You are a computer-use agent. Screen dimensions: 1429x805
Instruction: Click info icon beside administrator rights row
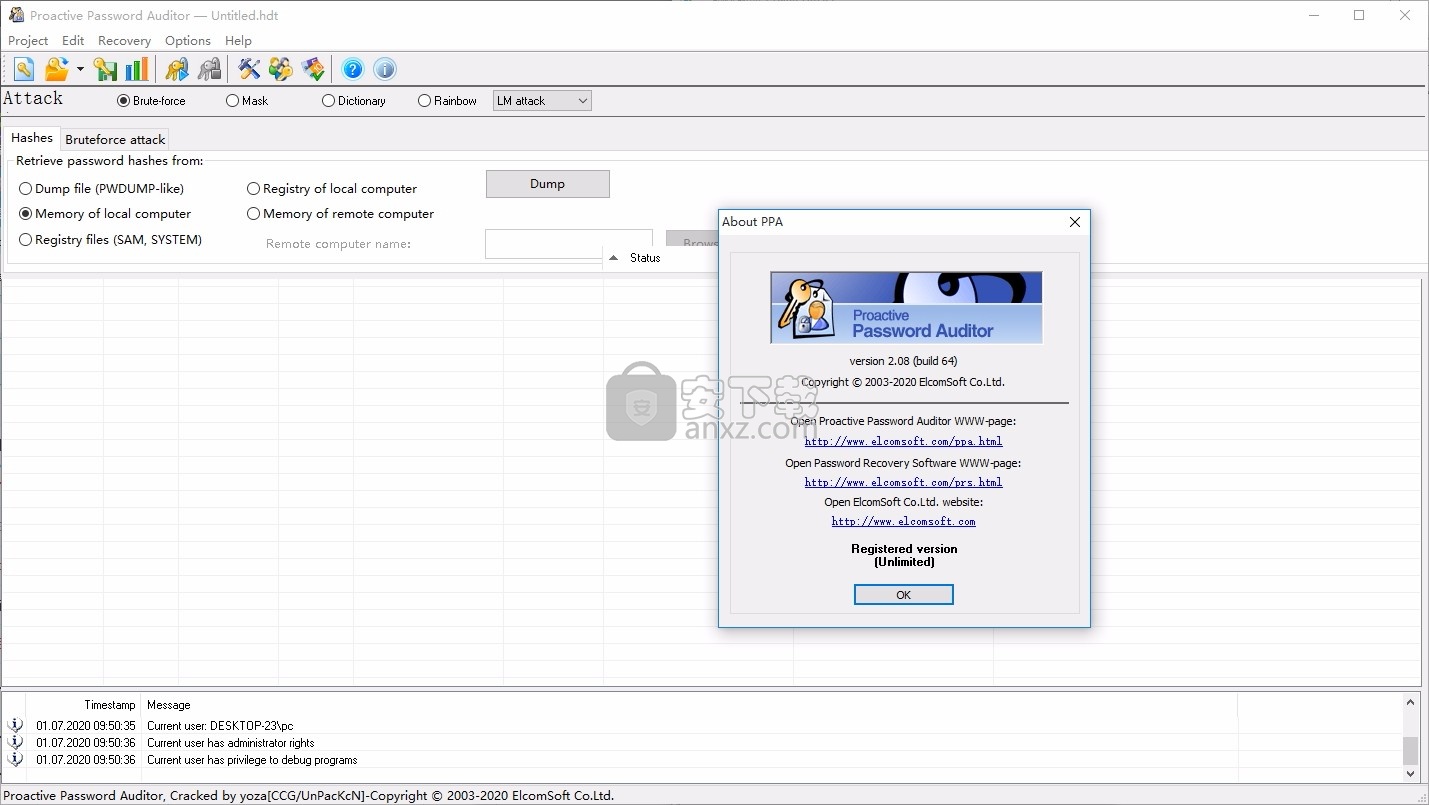15,742
